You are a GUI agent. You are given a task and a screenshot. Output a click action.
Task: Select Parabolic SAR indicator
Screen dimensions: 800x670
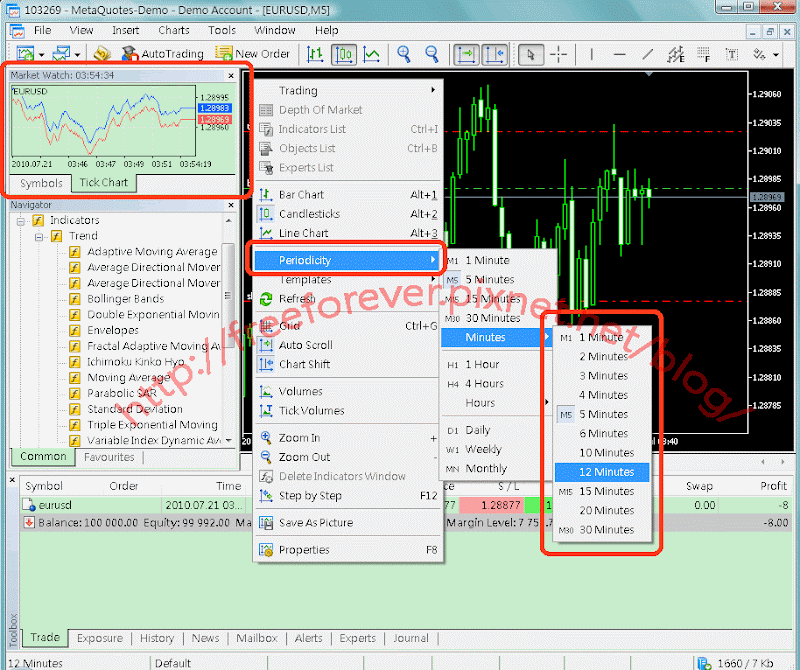click(122, 393)
